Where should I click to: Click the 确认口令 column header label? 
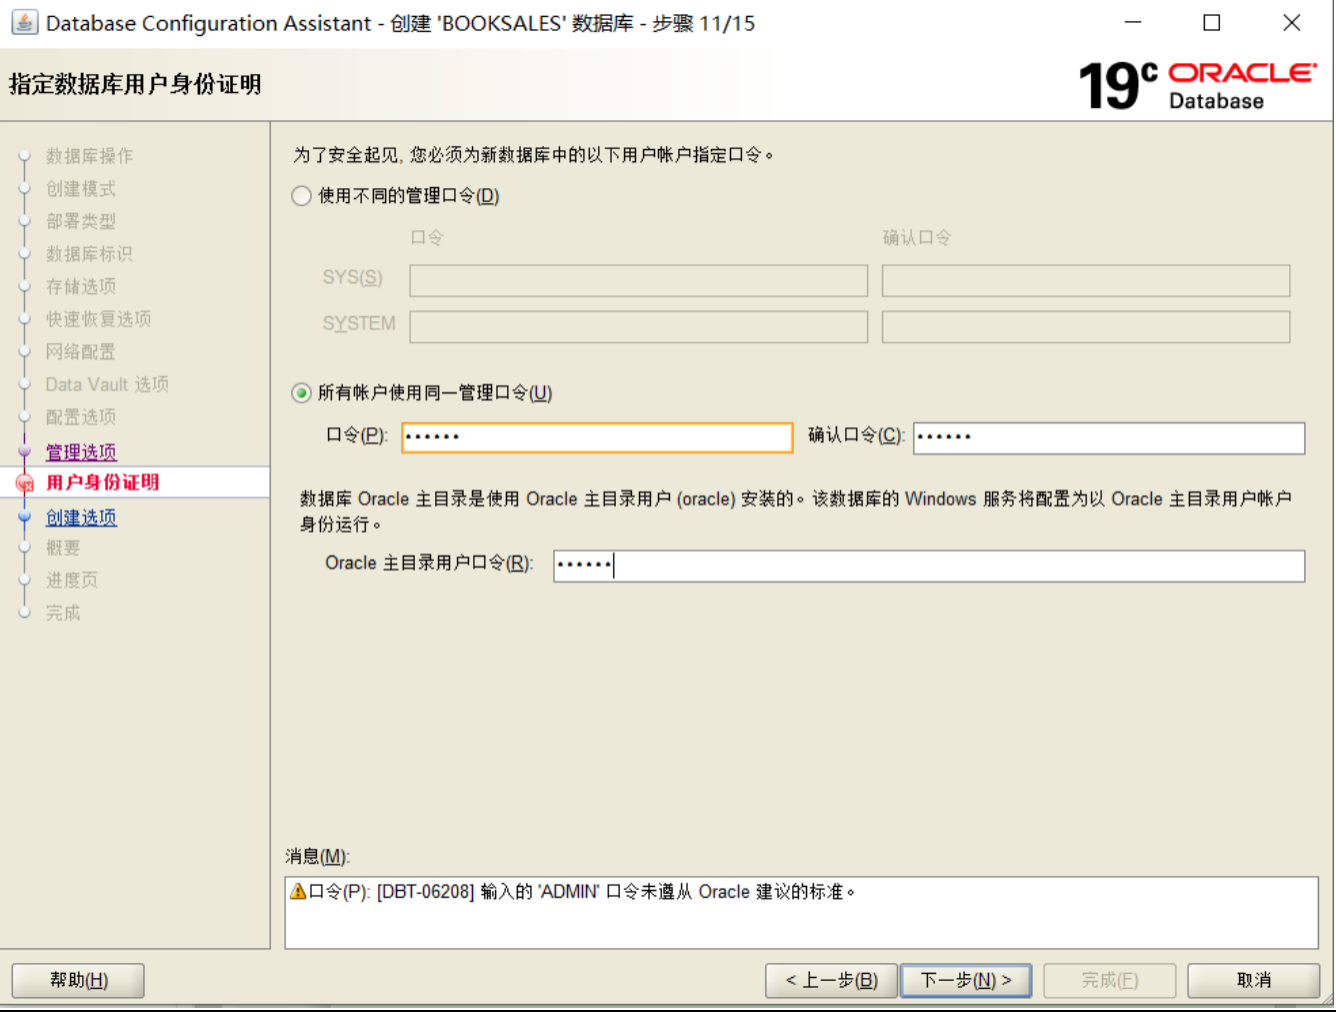pyautogui.click(x=917, y=238)
